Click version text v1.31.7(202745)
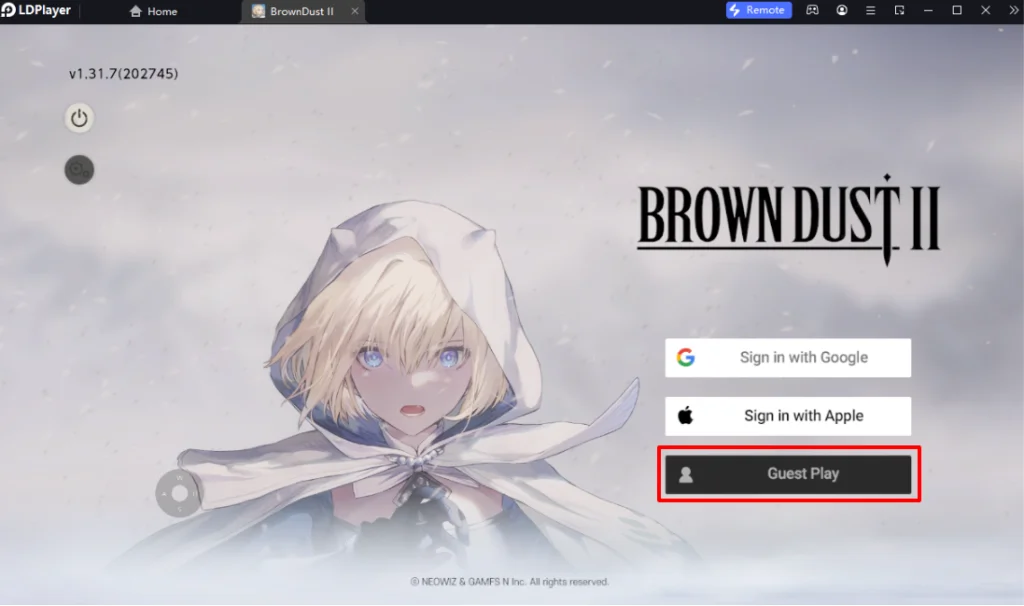Screen dimensions: 1024x606 pos(123,74)
